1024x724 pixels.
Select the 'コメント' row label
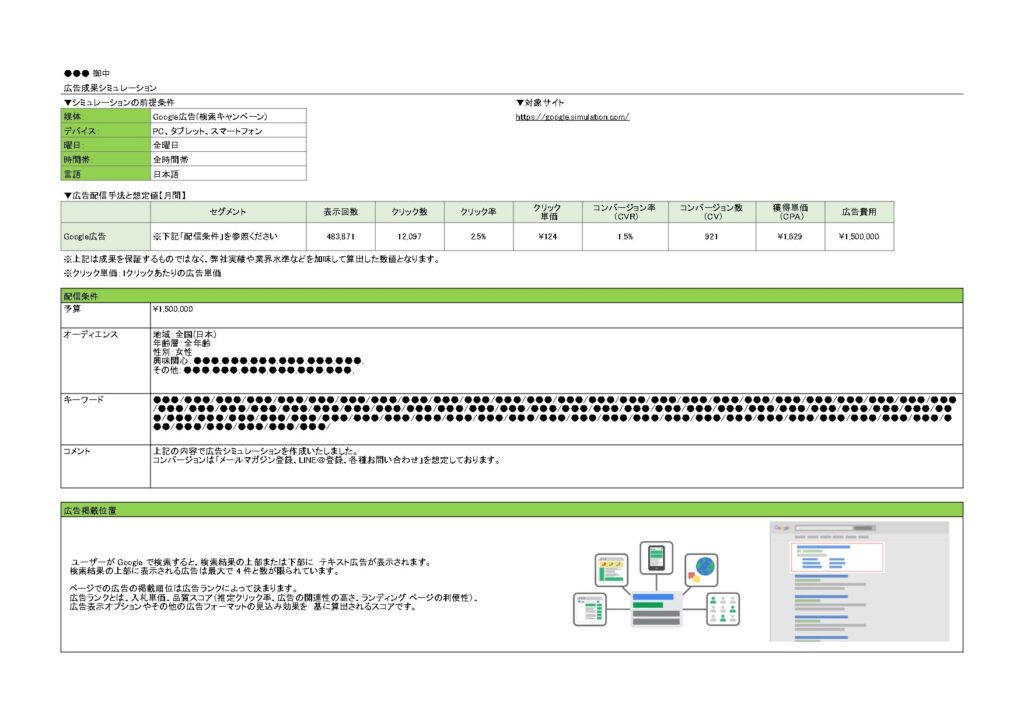point(106,466)
